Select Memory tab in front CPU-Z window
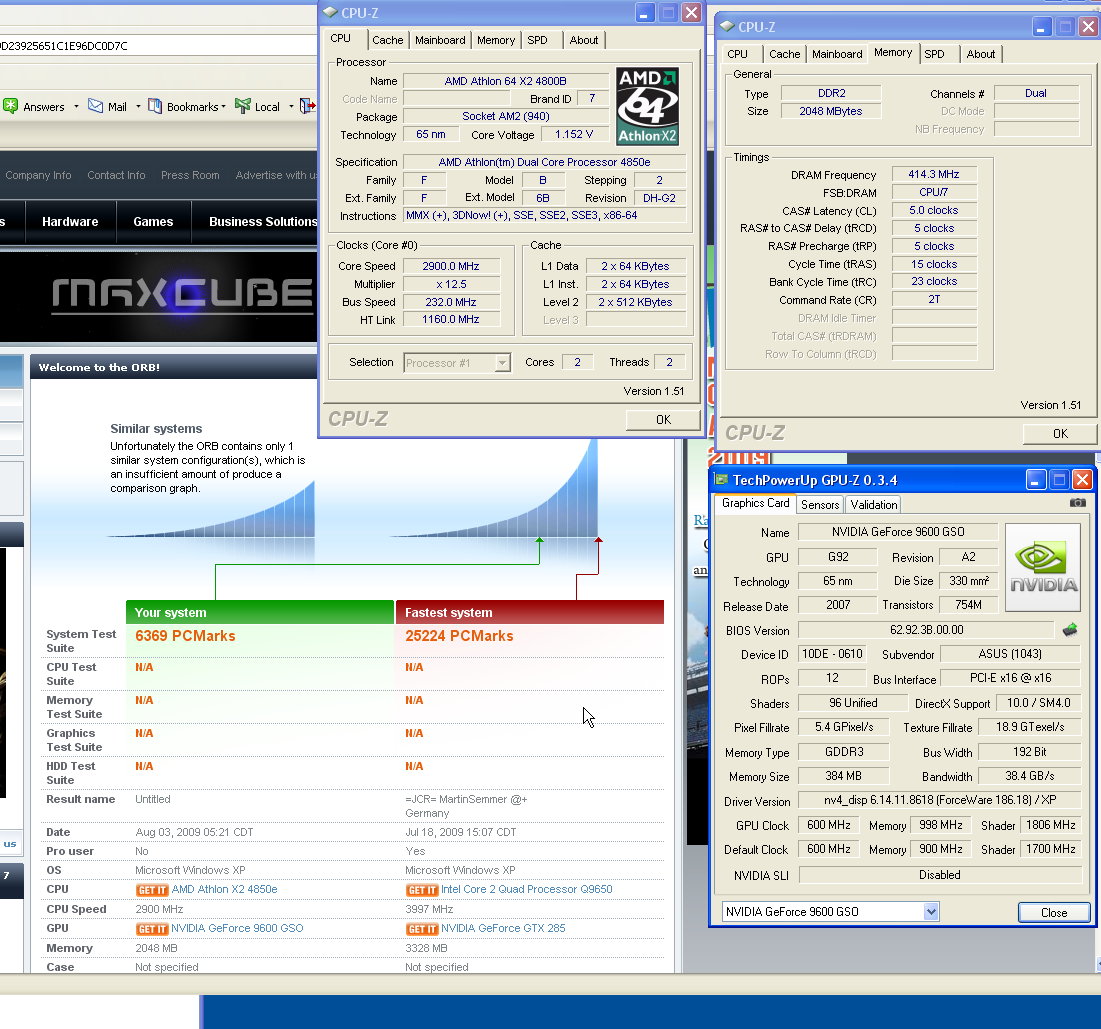The image size is (1101, 1029). click(496, 40)
